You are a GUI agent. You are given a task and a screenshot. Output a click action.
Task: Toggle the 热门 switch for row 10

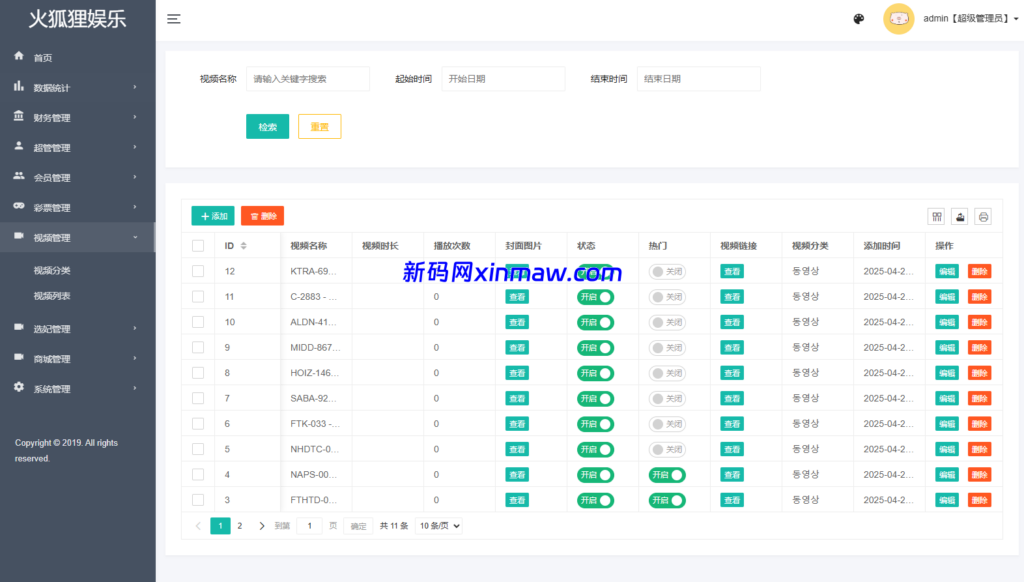tap(667, 323)
